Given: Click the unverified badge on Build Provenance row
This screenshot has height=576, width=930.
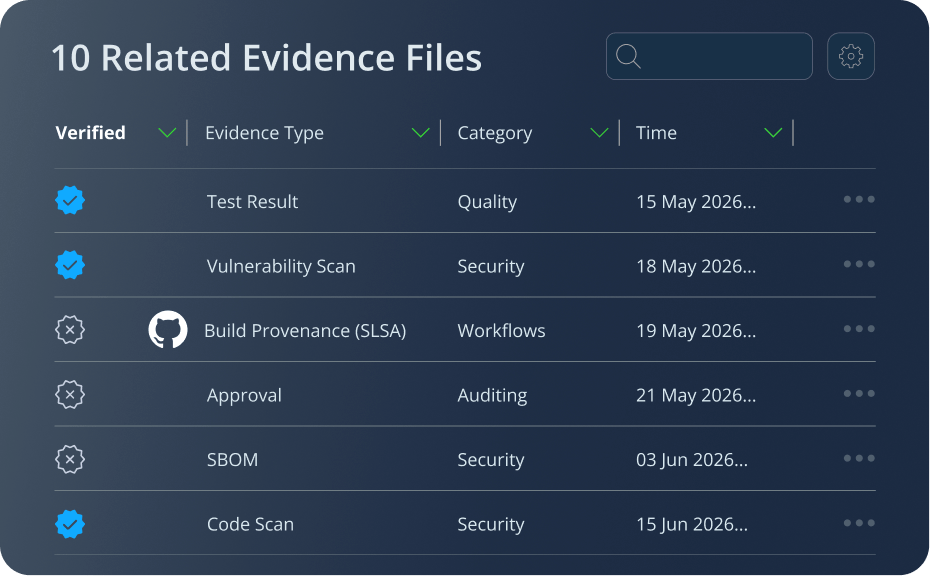Looking at the screenshot, I should [70, 330].
